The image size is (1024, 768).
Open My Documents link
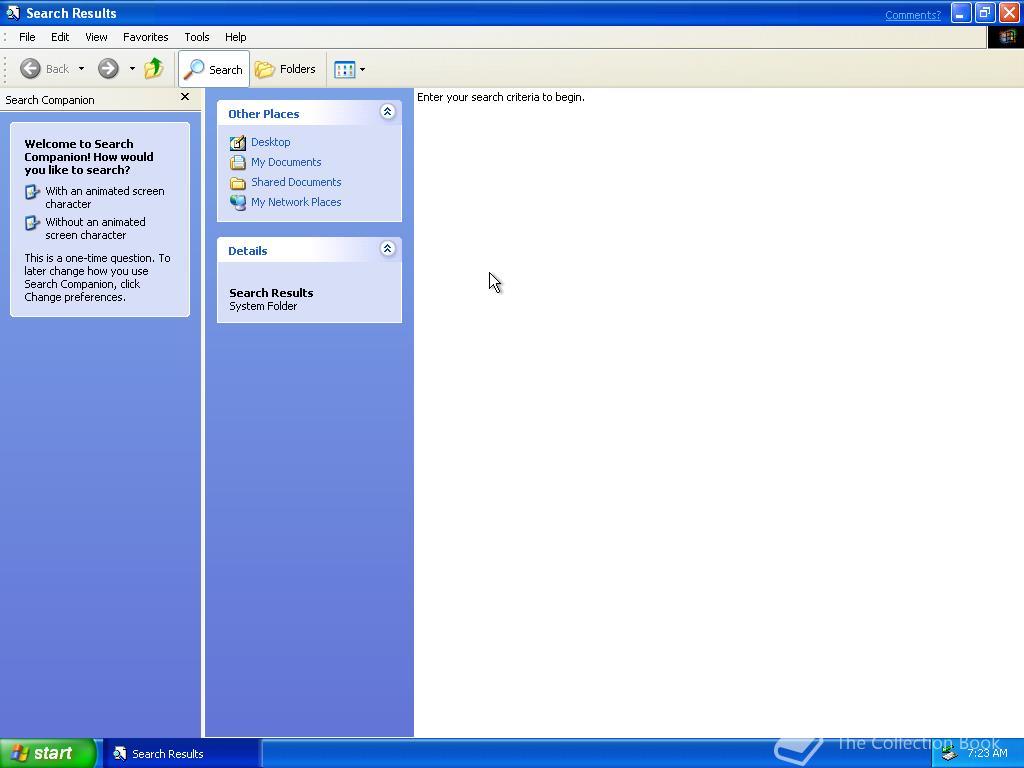pos(286,162)
